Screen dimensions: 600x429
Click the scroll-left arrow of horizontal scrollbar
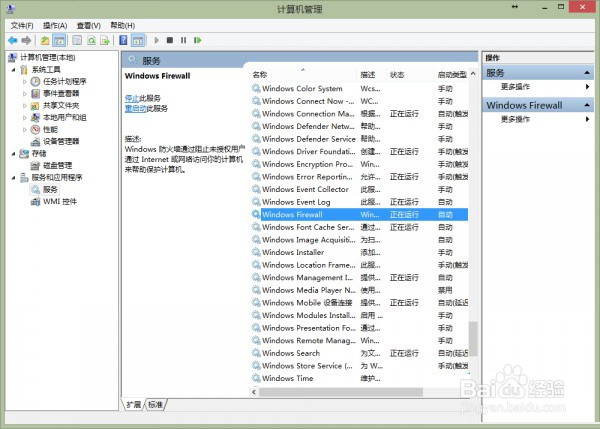click(x=254, y=392)
